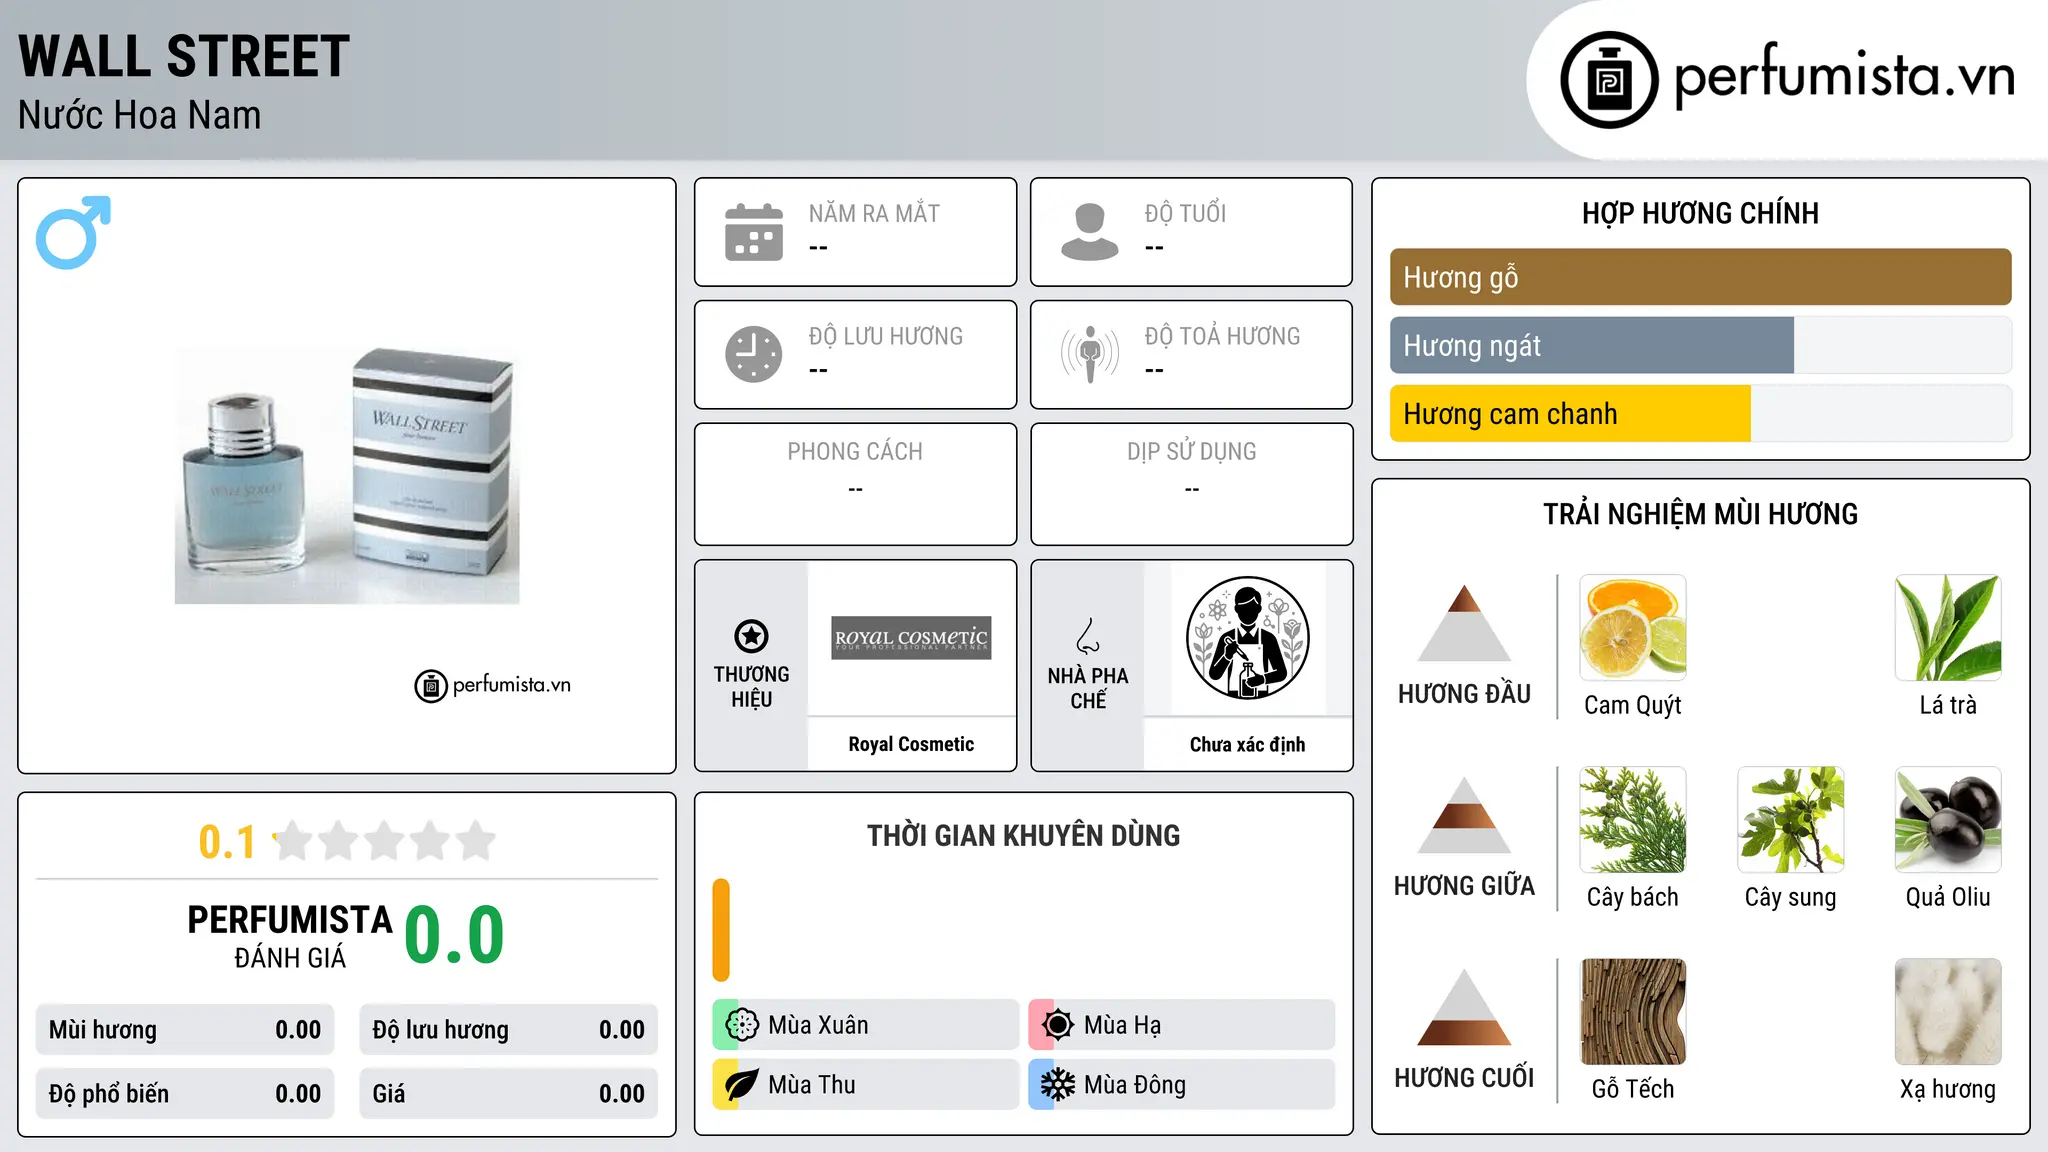Click the Nước Hoa Nam subtitle
The width and height of the screenshot is (2048, 1152).
click(139, 115)
